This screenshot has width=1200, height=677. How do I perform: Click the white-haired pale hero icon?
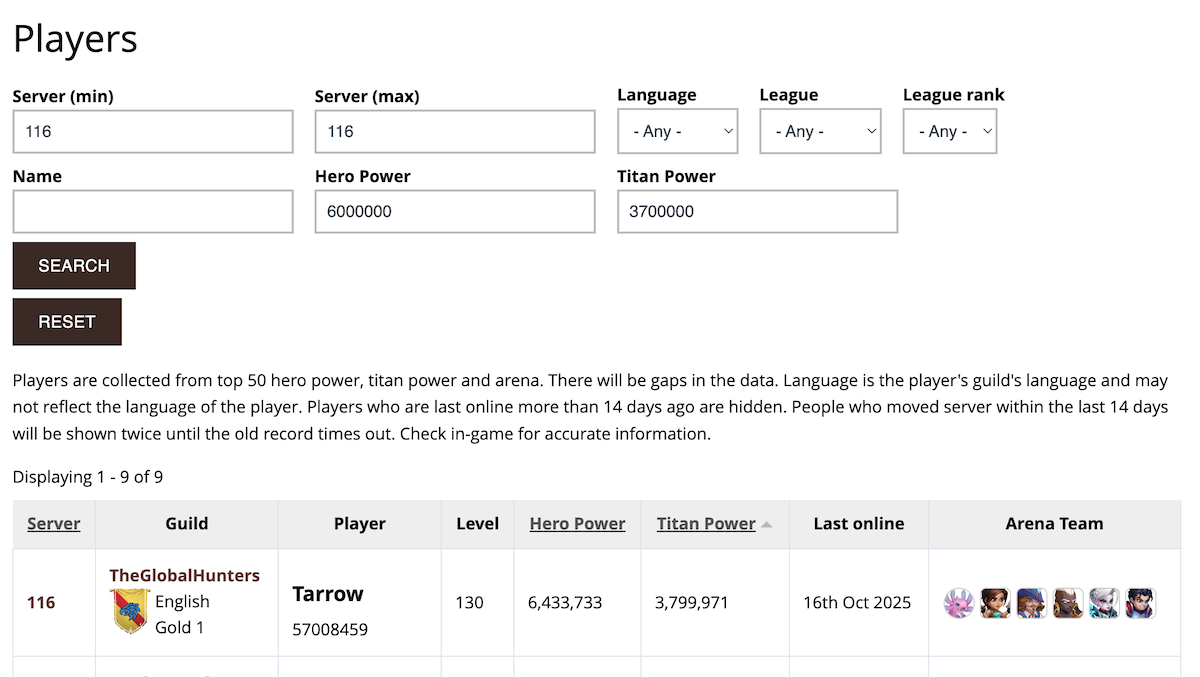click(x=1104, y=603)
